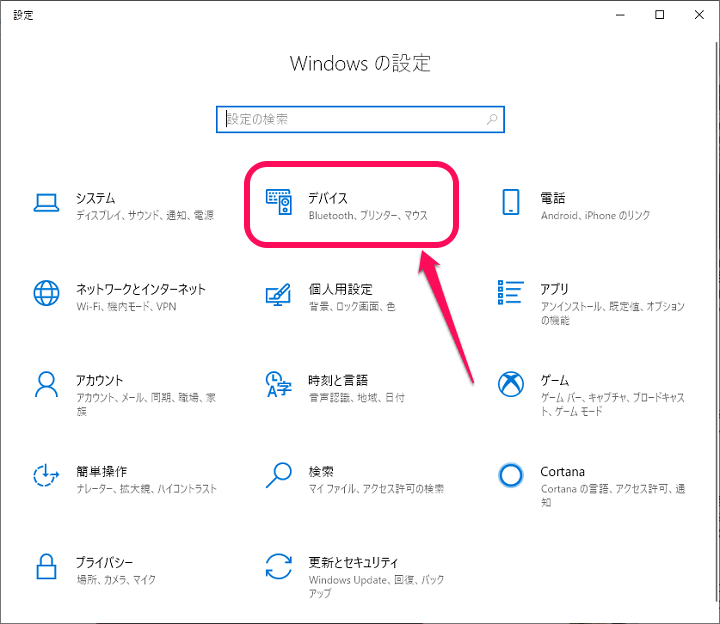Click the text "ナレーター、拡大鏡、ハイコントラスト"

[146, 489]
